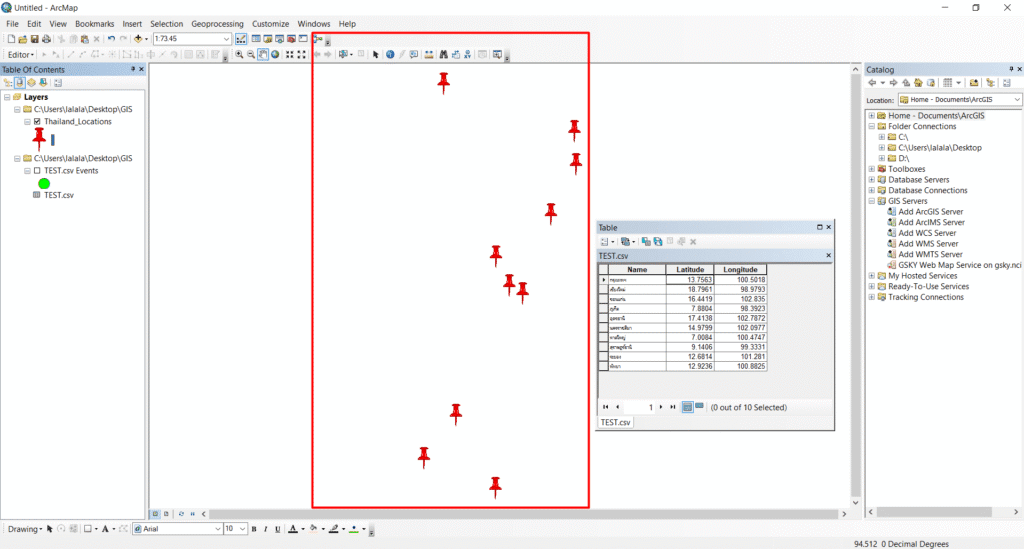1024x549 pixels.
Task: Click the Full Extent globe icon
Action: (275, 55)
